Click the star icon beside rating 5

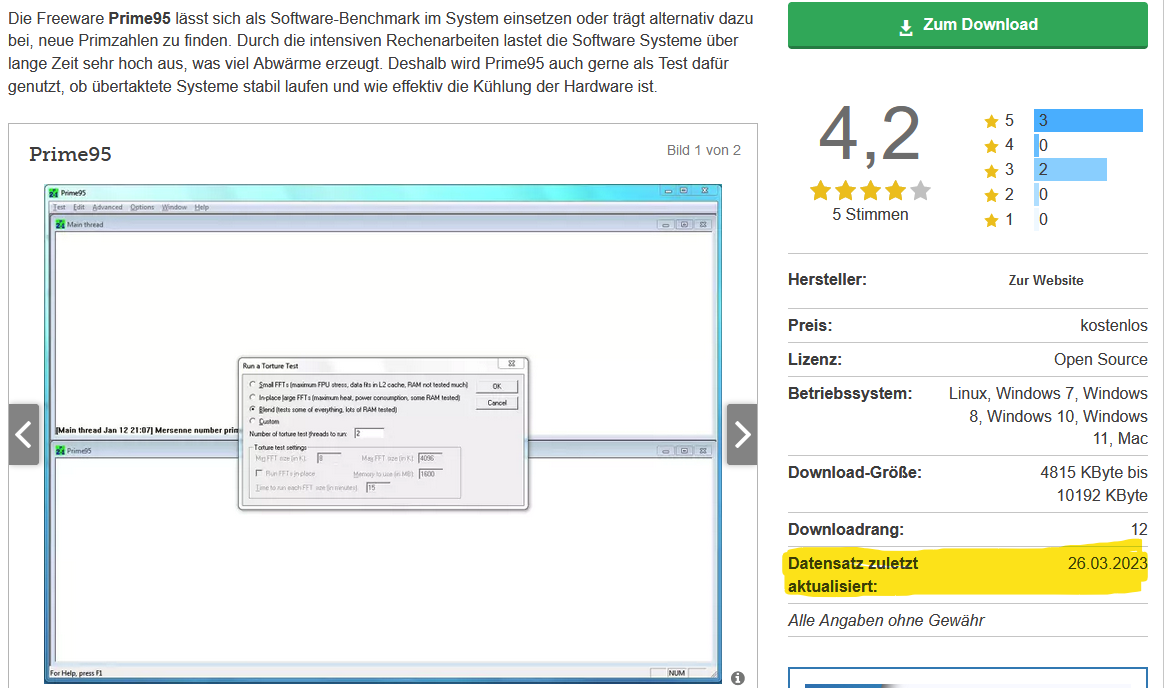(x=991, y=121)
